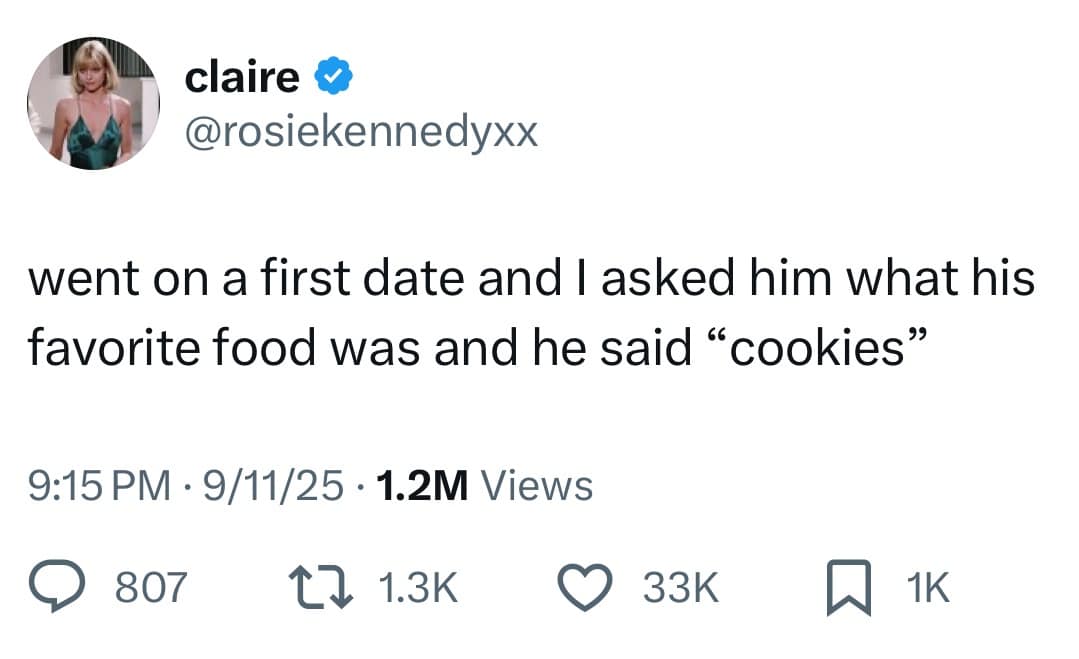Click the tweet's first line of text
The image size is (1079, 659).
click(530, 277)
